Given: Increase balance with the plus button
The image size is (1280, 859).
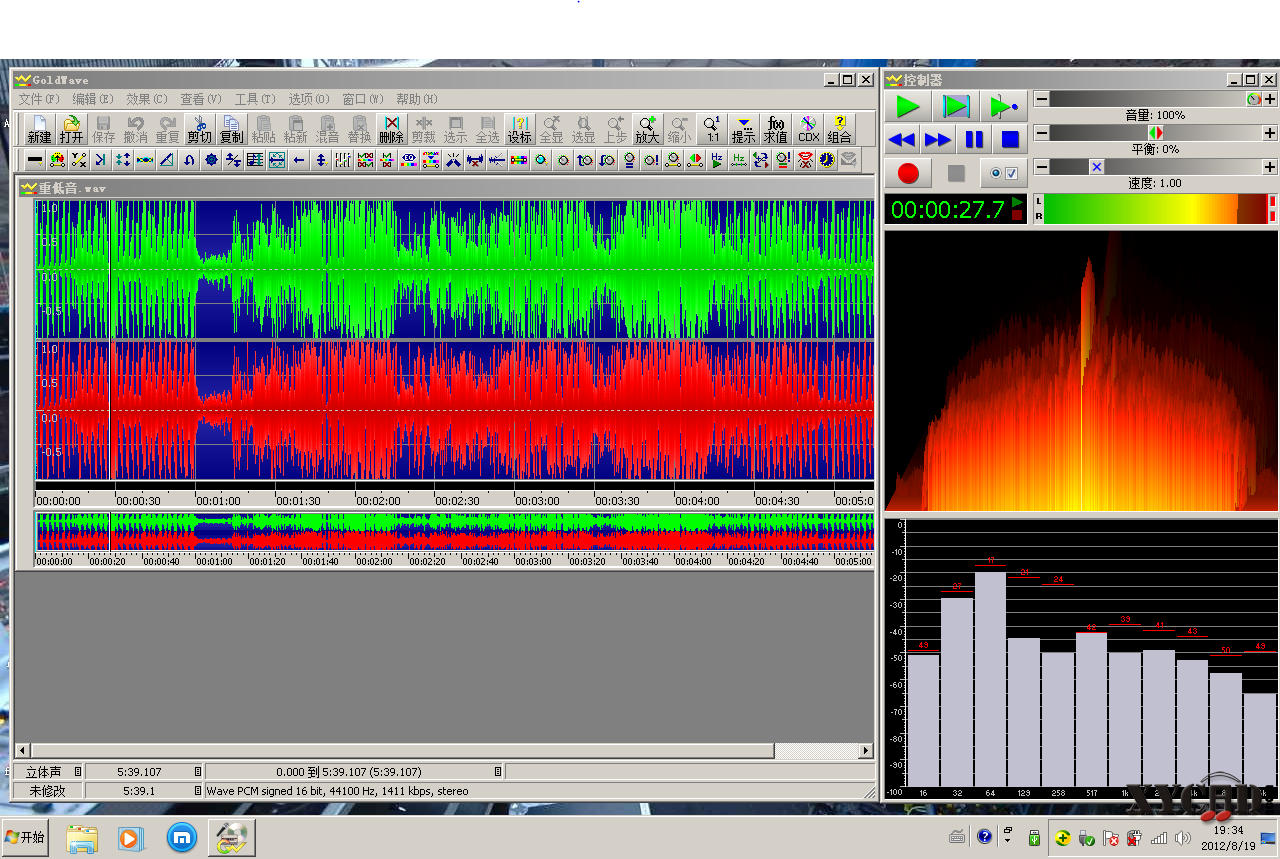Looking at the screenshot, I should [x=1270, y=133].
